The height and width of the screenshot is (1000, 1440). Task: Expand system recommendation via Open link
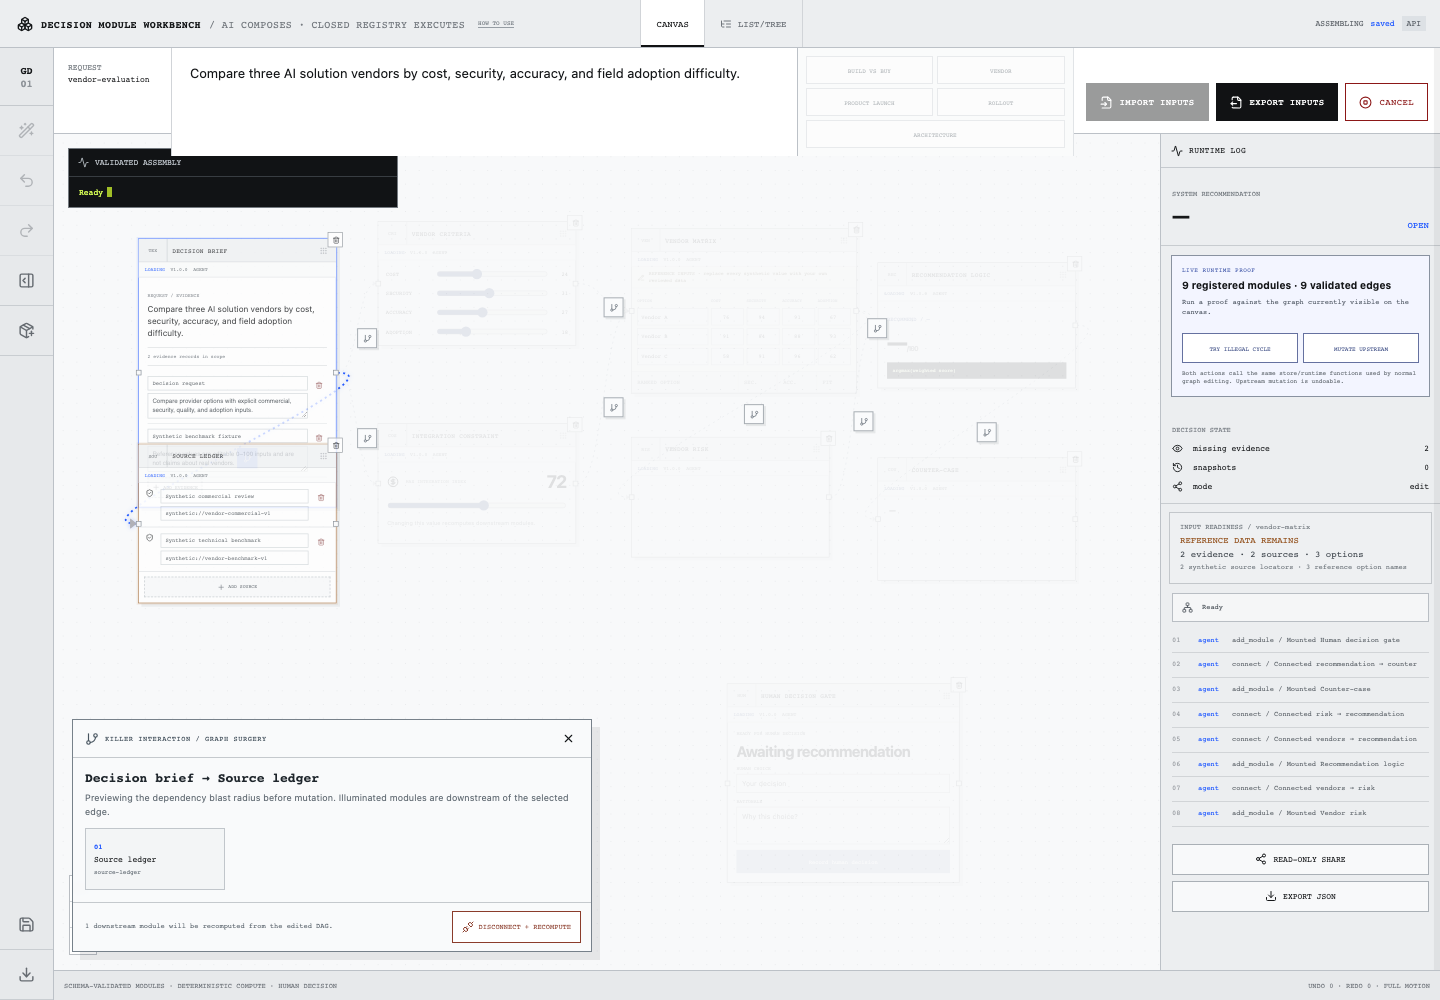[x=1418, y=225]
